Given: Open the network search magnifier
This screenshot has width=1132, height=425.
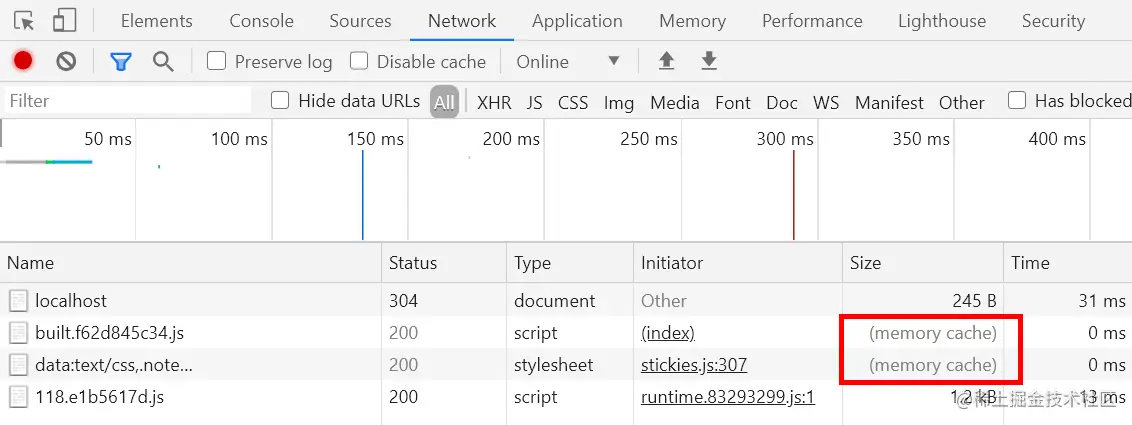Looking at the screenshot, I should (163, 61).
